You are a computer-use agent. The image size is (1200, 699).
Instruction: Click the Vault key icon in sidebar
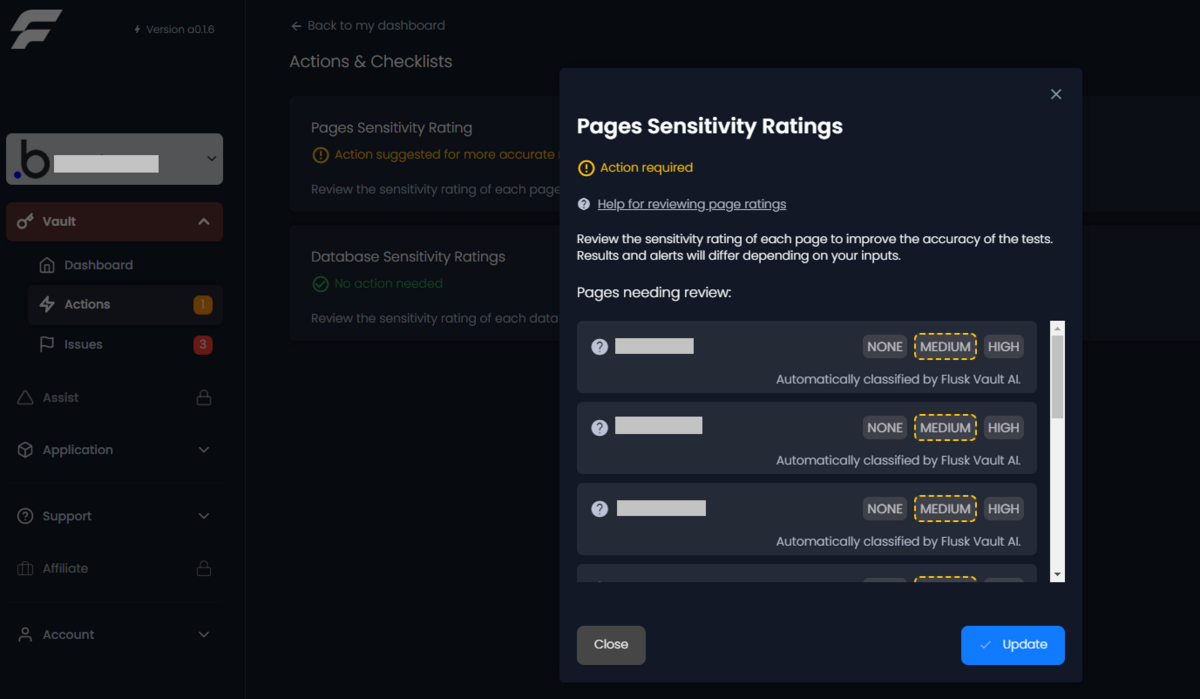click(x=26, y=221)
